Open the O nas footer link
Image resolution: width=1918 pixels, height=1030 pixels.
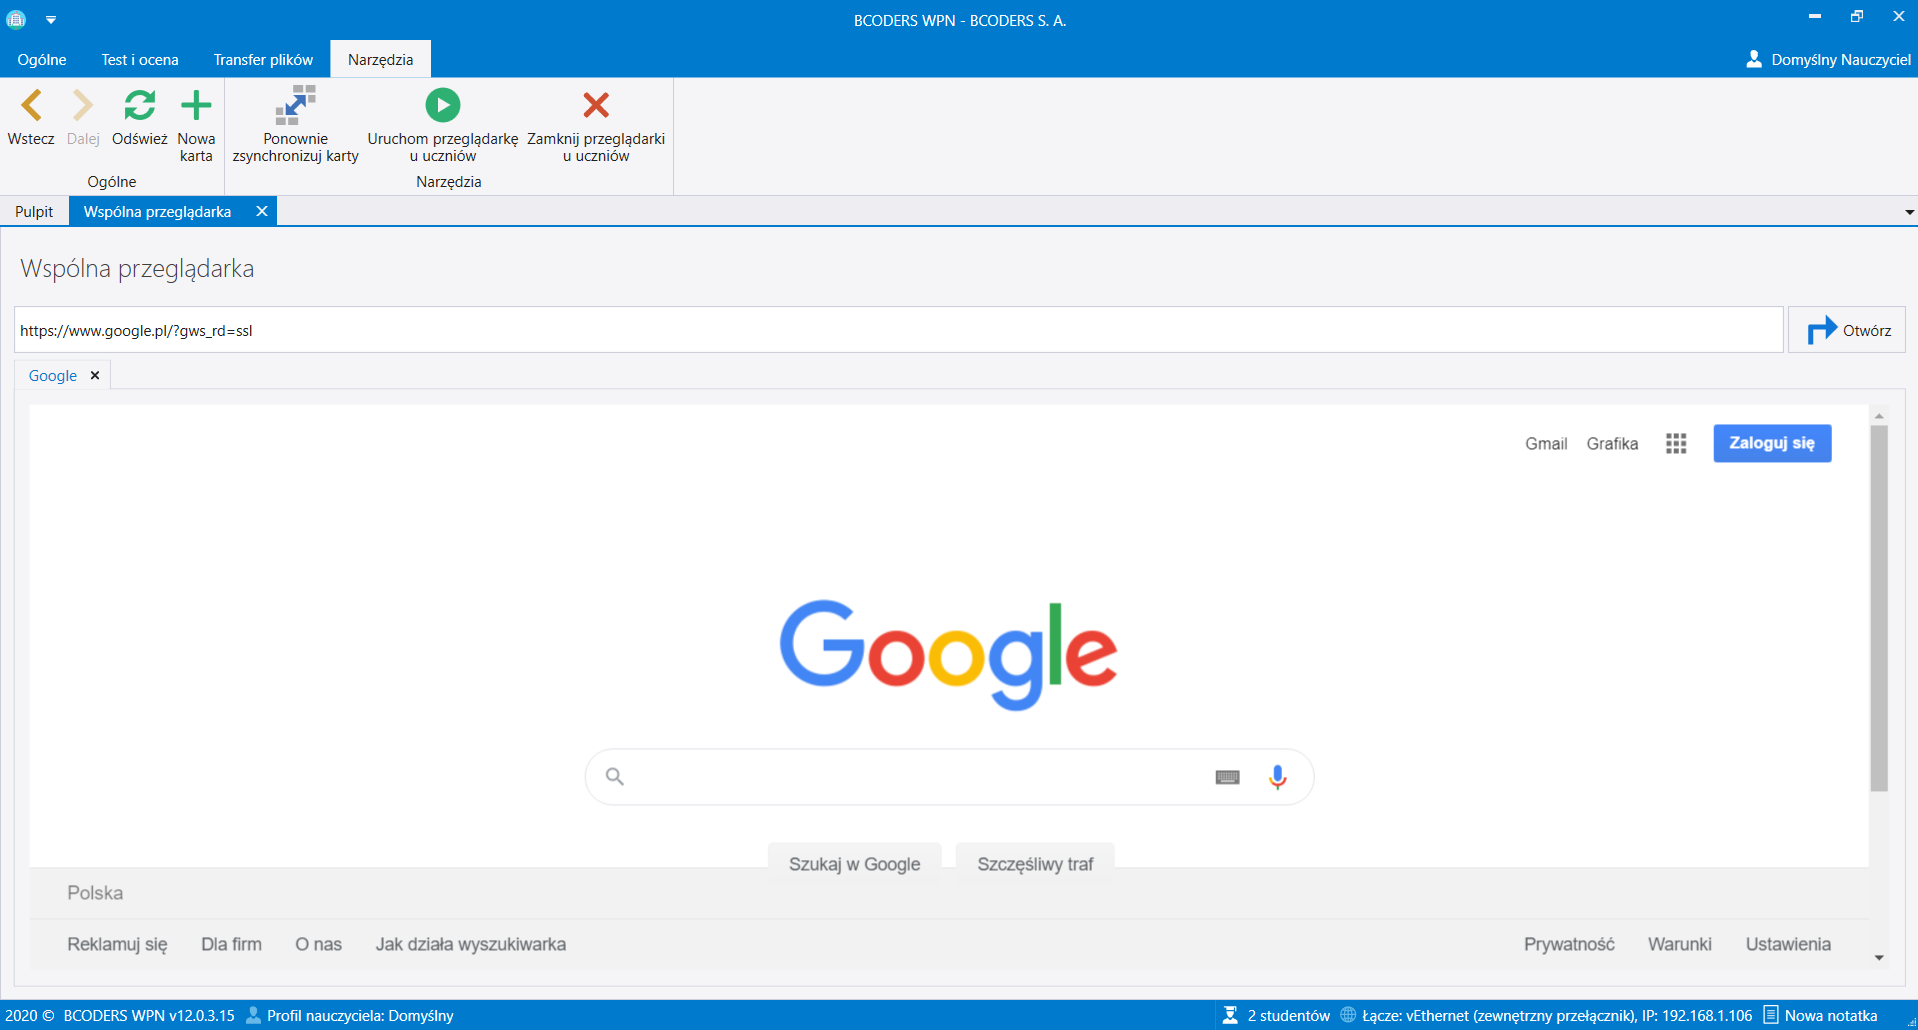coord(318,944)
